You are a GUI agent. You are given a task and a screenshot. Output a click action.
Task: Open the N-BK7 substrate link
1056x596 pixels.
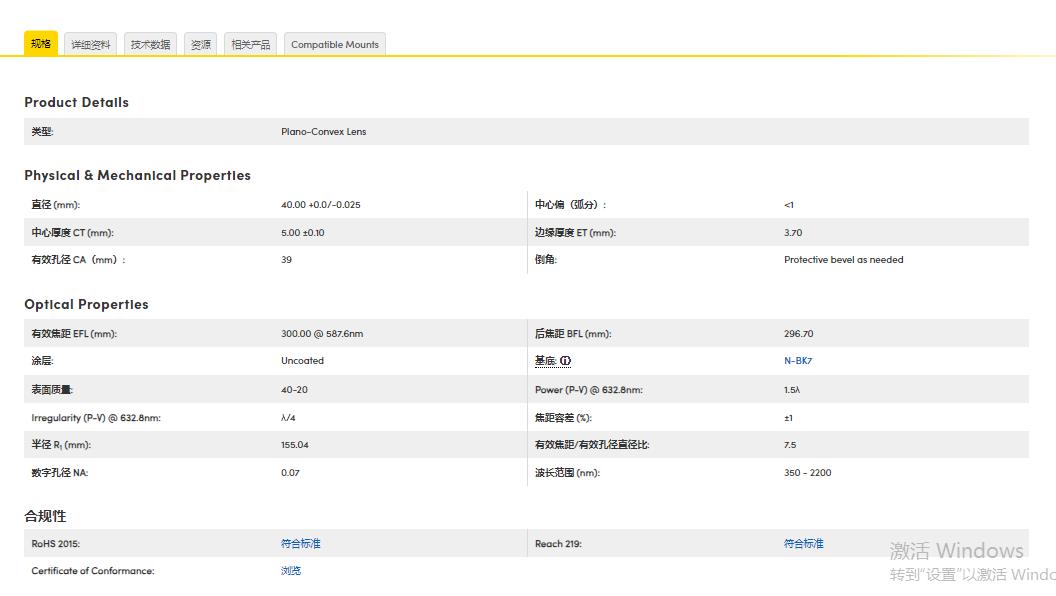click(798, 361)
